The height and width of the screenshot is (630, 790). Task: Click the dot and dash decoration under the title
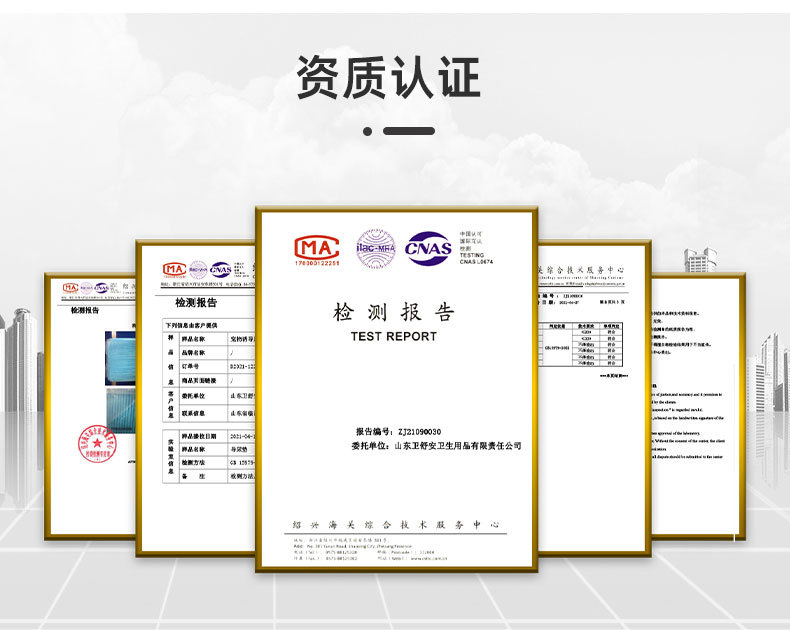click(x=399, y=131)
